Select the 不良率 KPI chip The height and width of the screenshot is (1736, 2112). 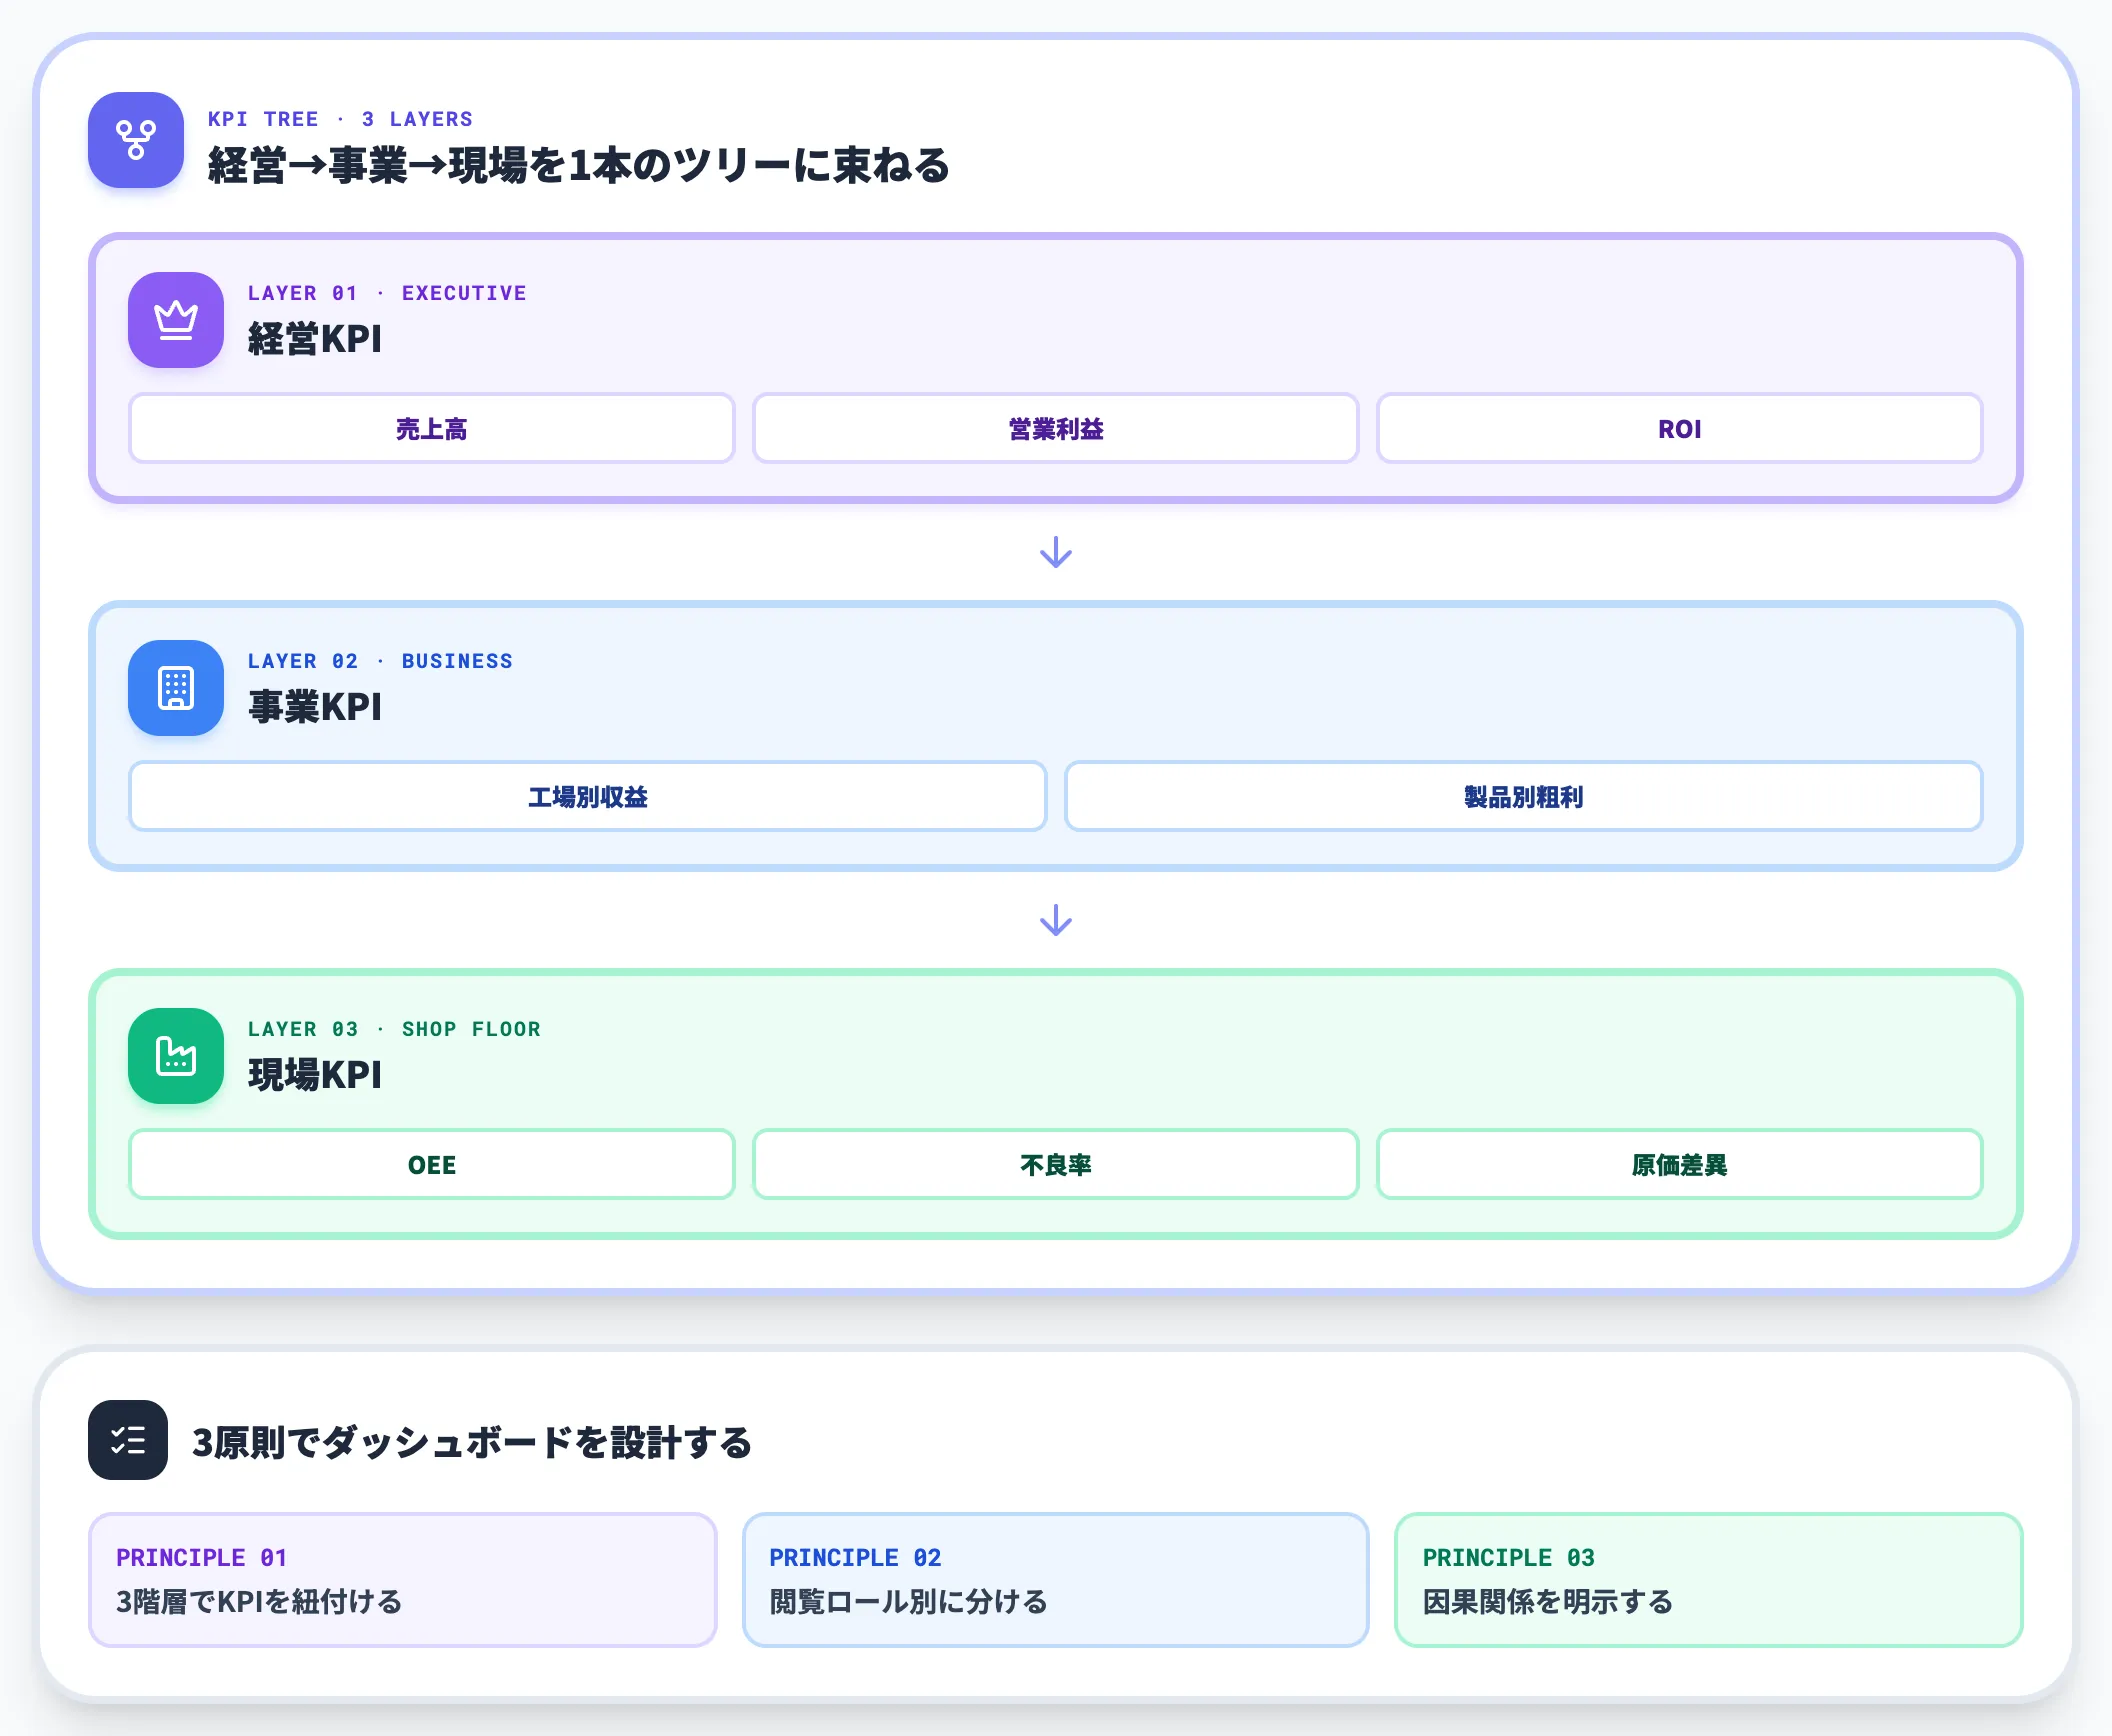1056,1164
